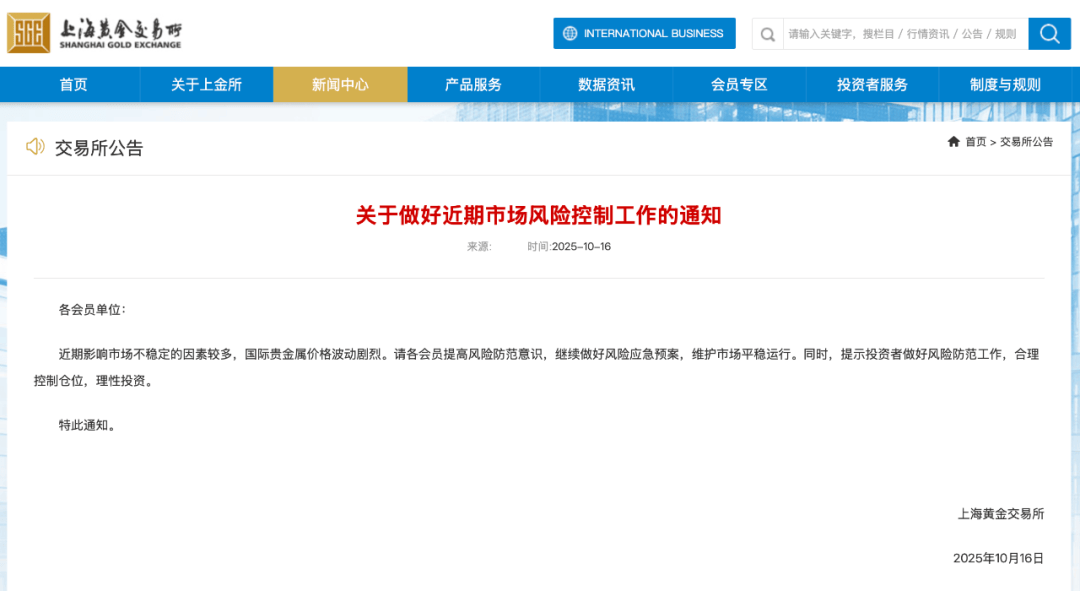Screen dimensions: 1080x591
Task: Click the gold SGE logo icon
Action: [x=28, y=33]
